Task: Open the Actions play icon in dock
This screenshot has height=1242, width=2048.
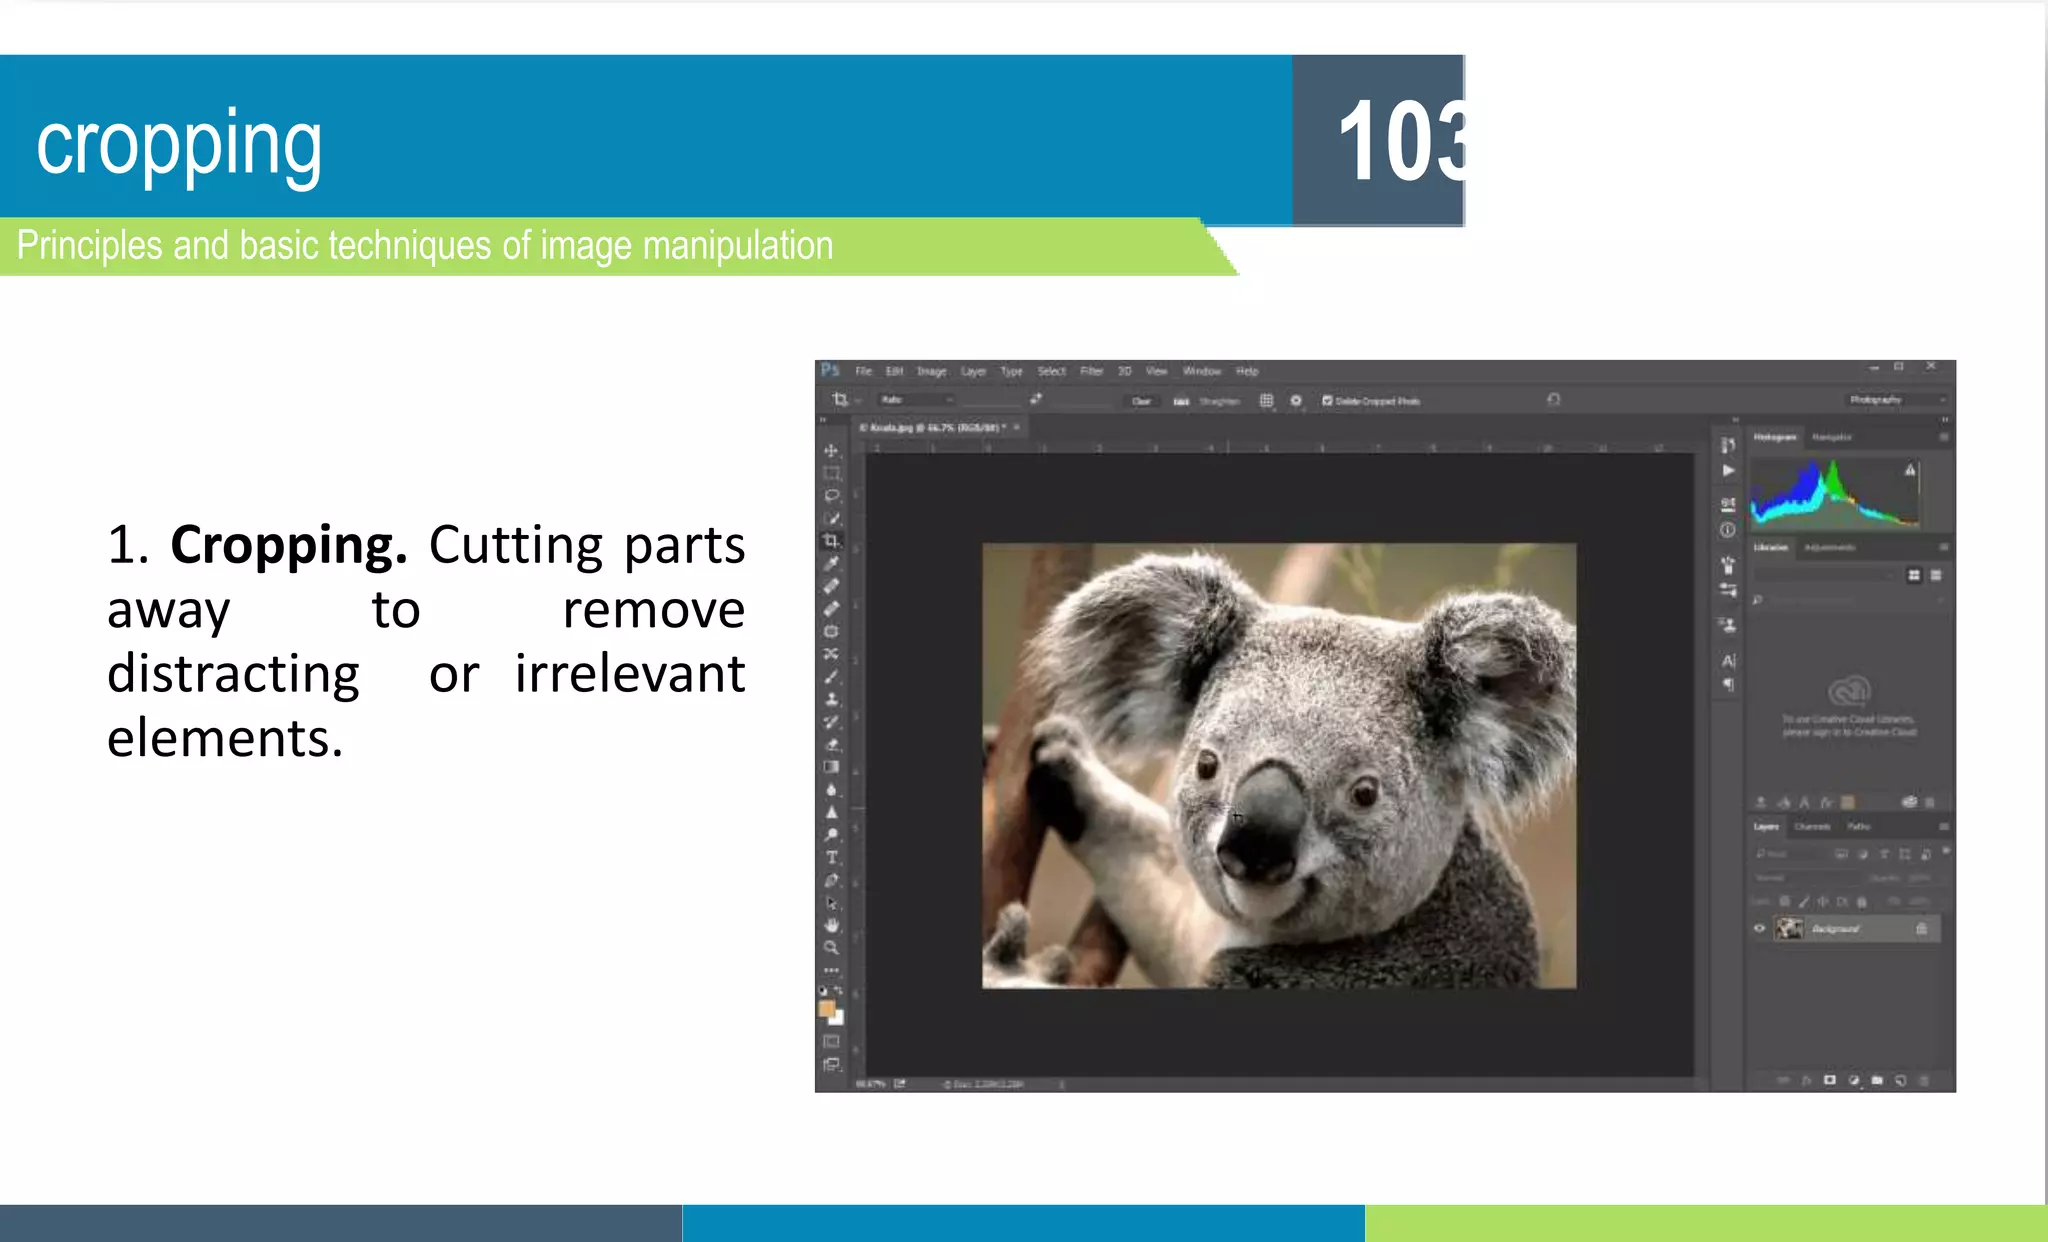Action: pyautogui.click(x=1728, y=471)
